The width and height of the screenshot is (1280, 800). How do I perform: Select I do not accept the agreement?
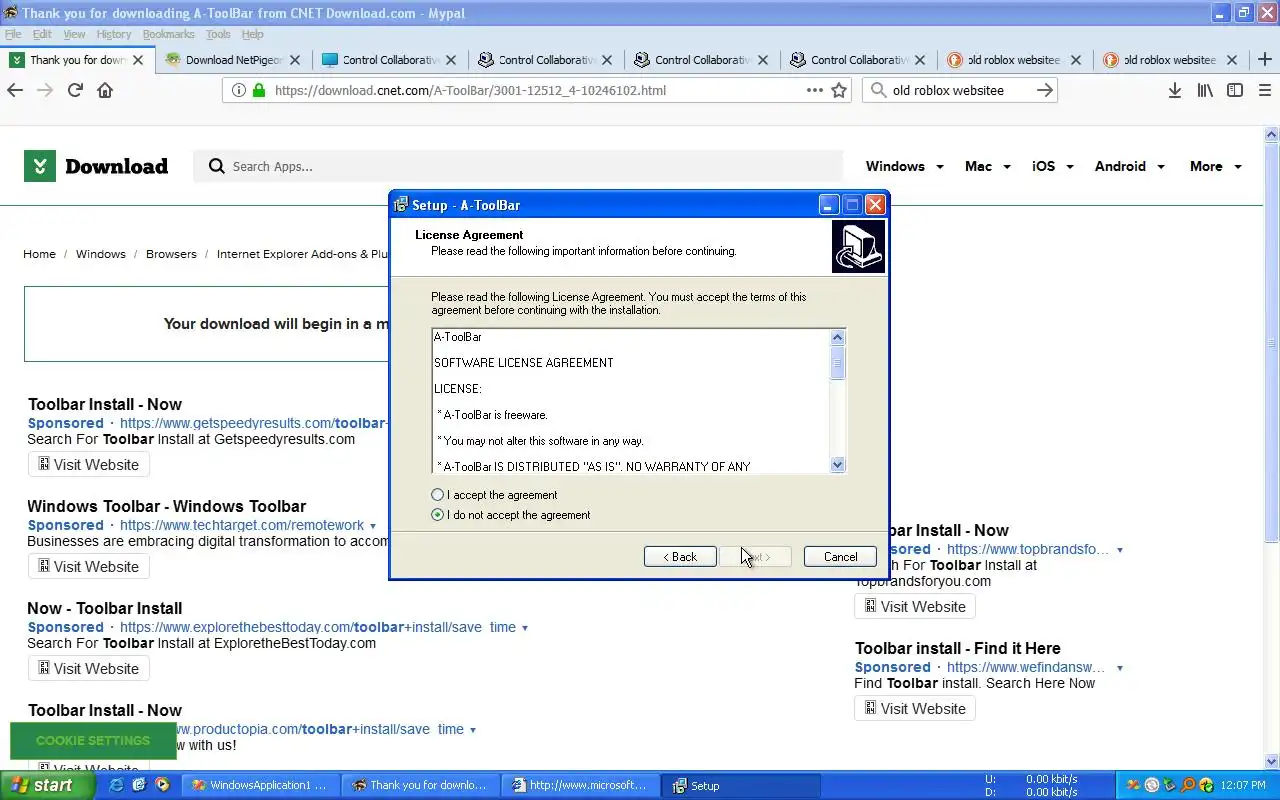(511, 515)
